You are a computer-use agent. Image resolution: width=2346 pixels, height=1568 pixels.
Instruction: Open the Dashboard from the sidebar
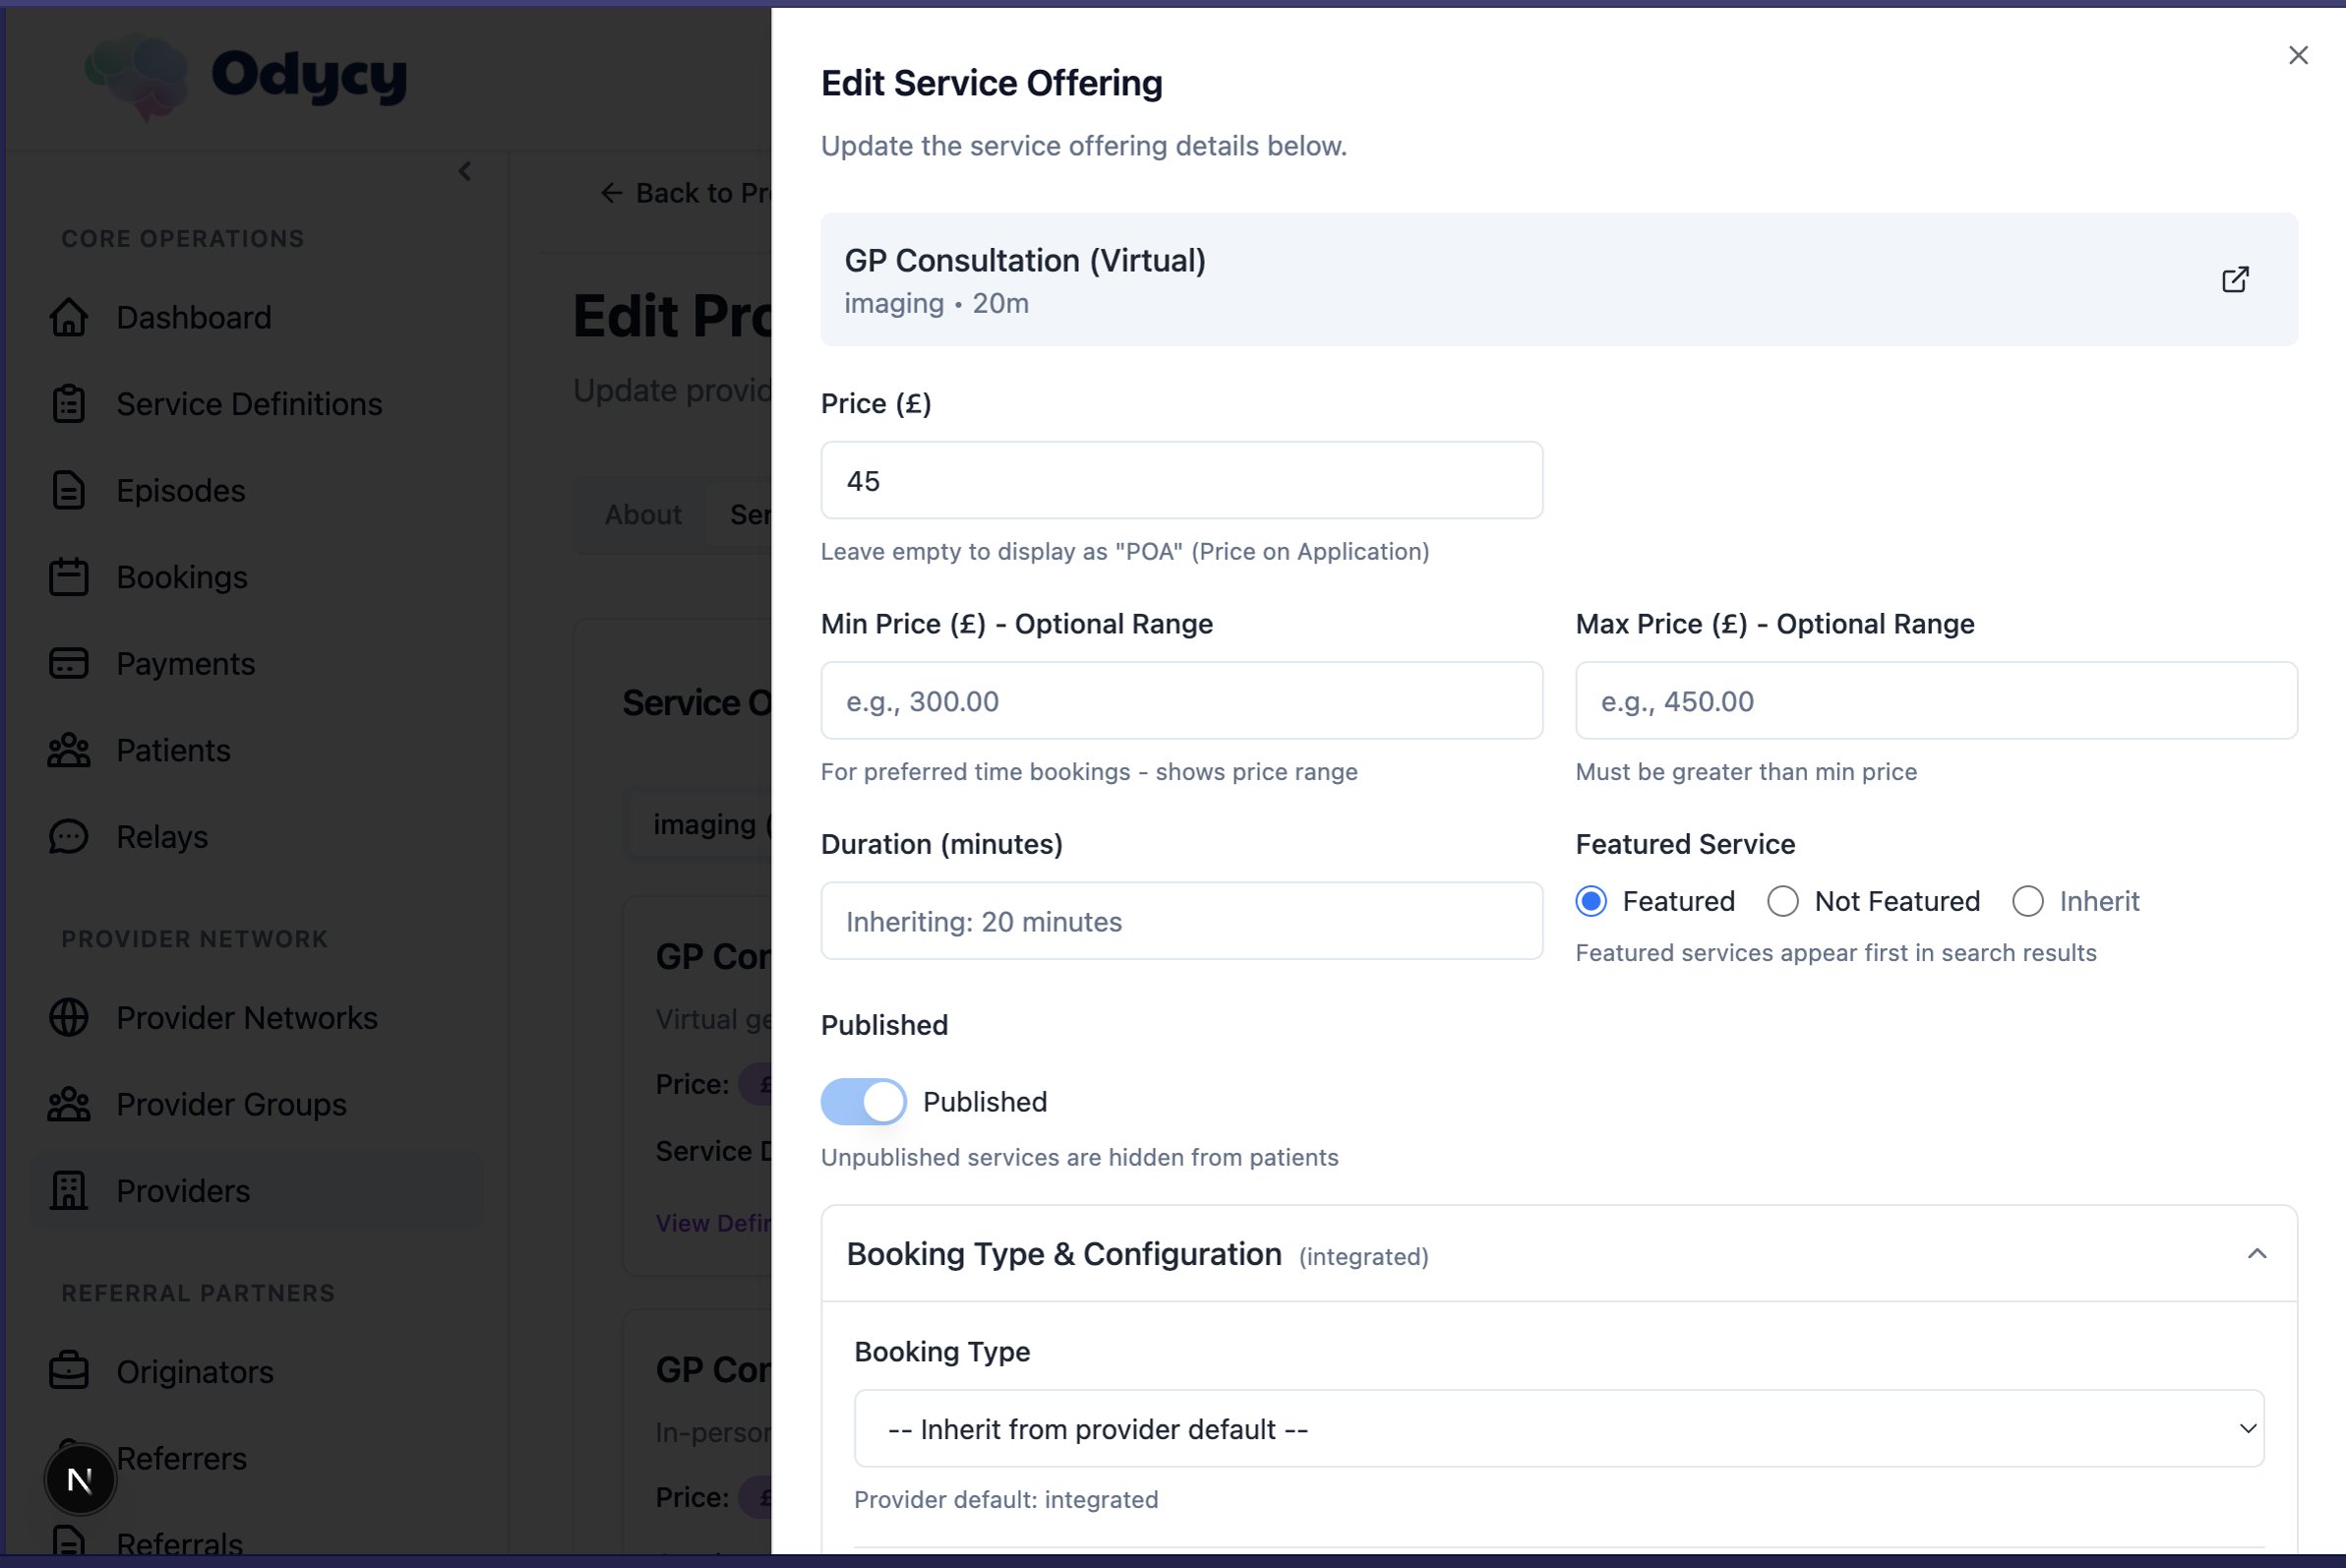point(192,317)
